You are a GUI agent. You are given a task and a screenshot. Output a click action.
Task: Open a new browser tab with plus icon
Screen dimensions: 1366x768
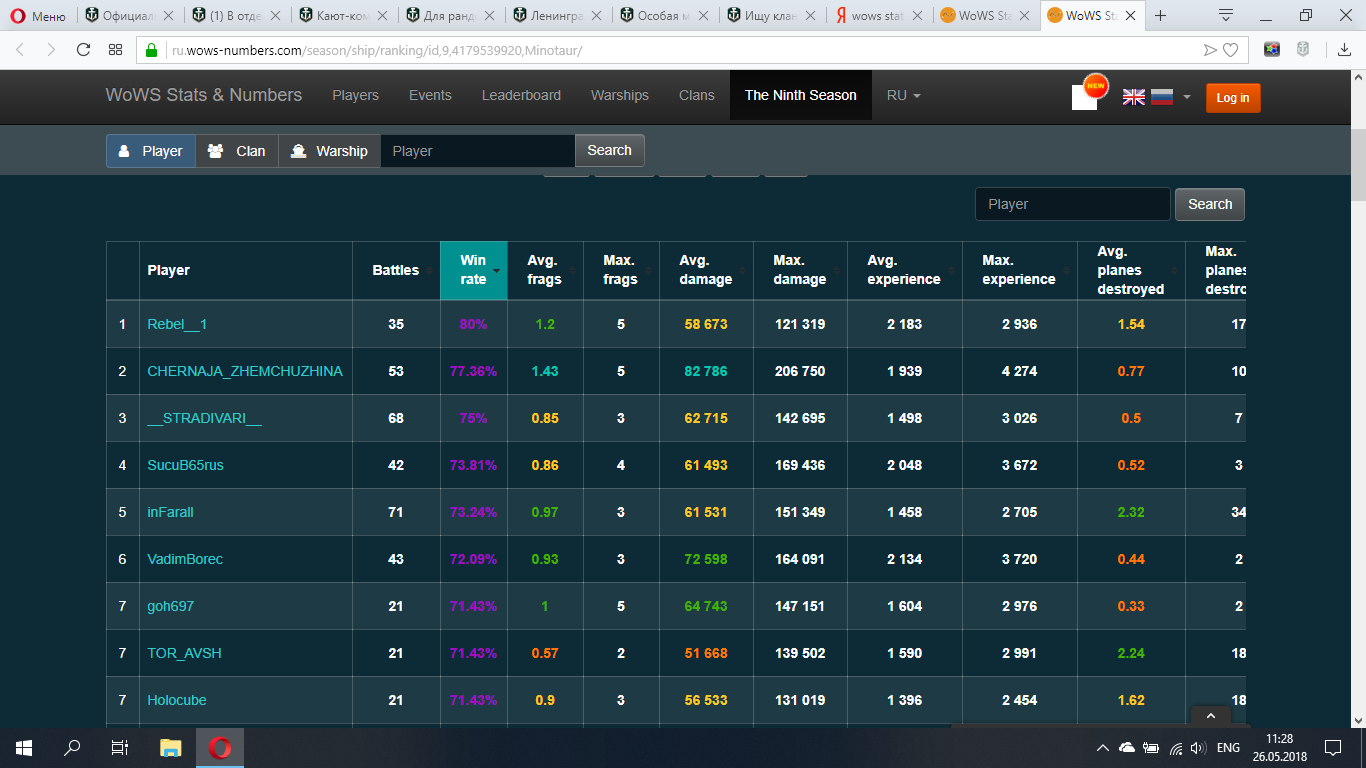(x=1161, y=15)
